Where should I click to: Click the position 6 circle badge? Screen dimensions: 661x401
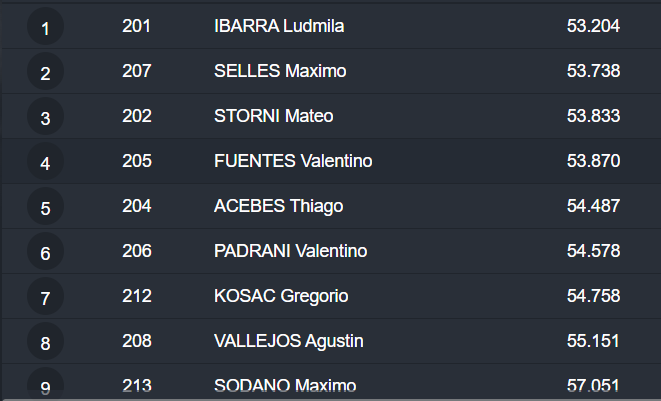pos(45,253)
